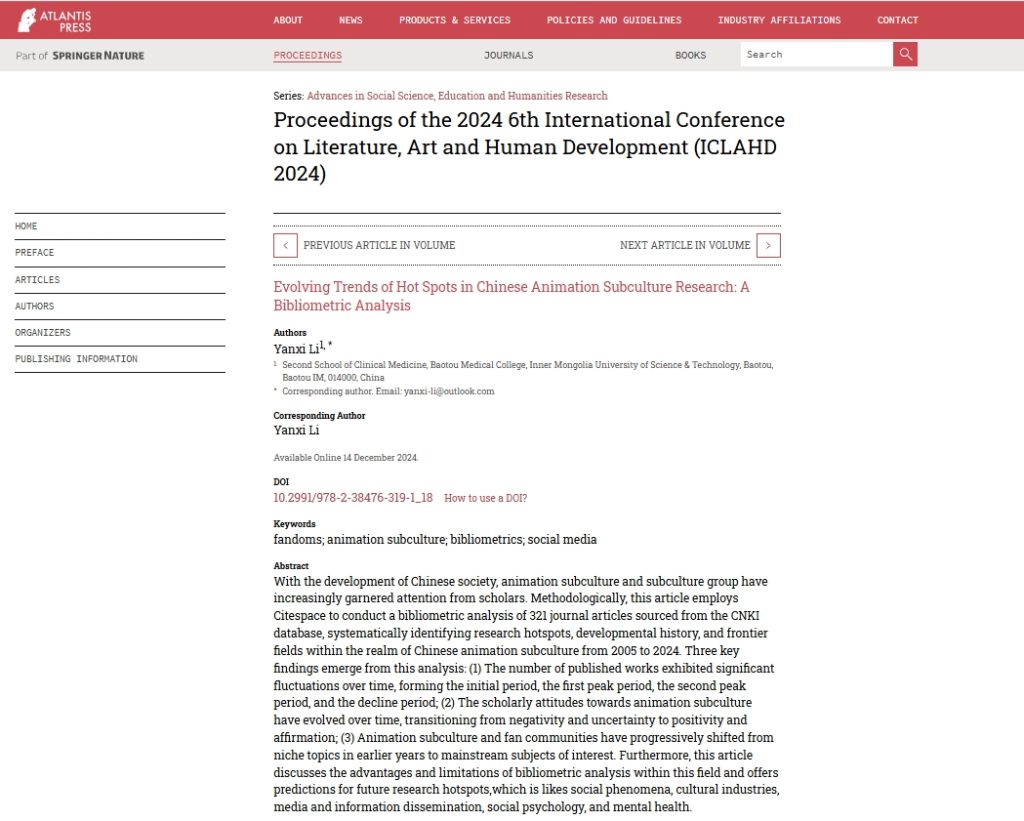Open the About menu
Image resolution: width=1024 pixels, height=821 pixels.
click(x=288, y=20)
